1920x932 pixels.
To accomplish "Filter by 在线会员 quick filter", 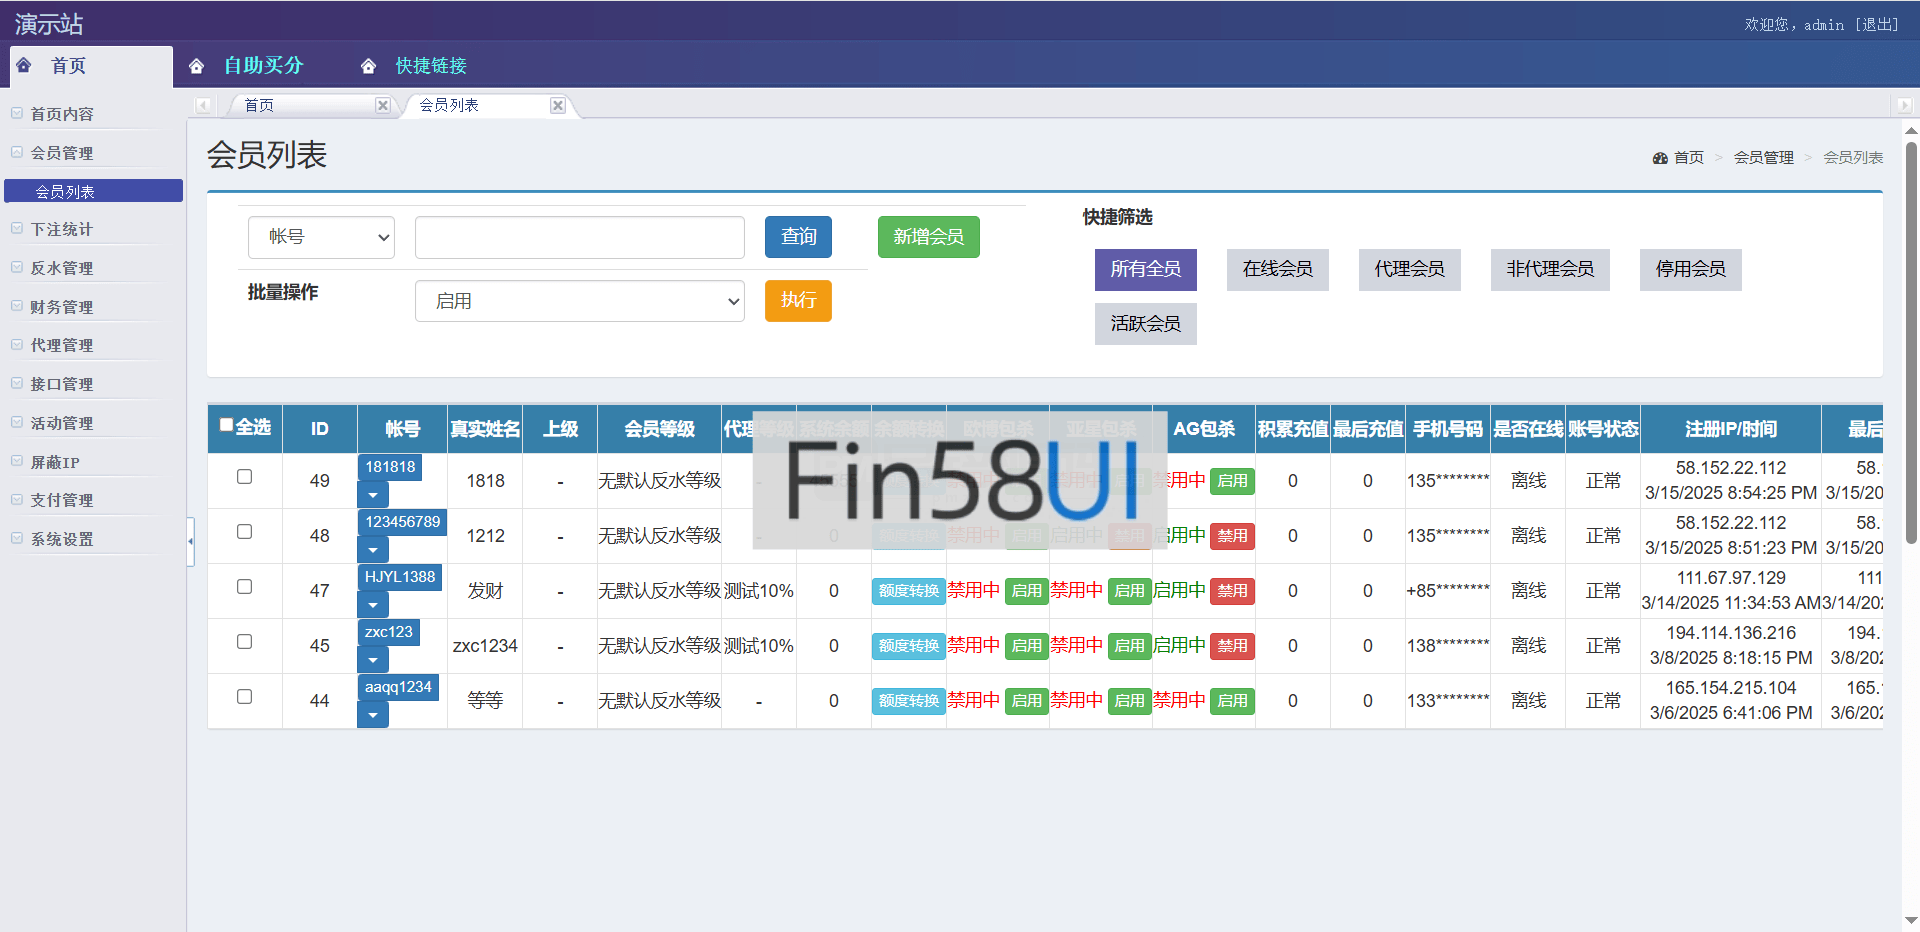I will click(1277, 269).
